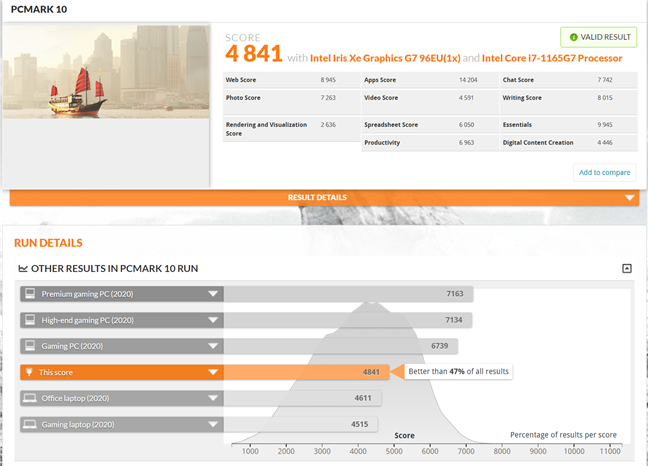Click the Run Details heading
This screenshot has width=648, height=466.
point(48,243)
